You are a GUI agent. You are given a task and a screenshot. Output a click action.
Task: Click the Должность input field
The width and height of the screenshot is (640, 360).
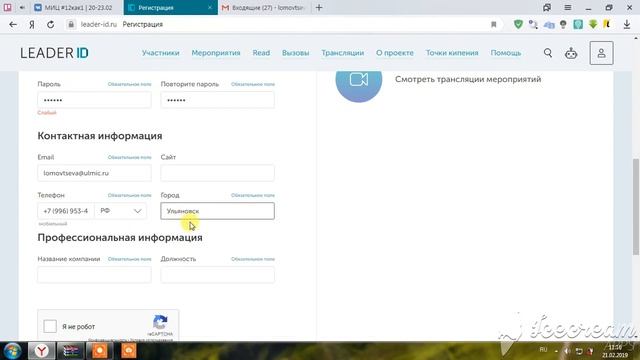[x=218, y=275]
